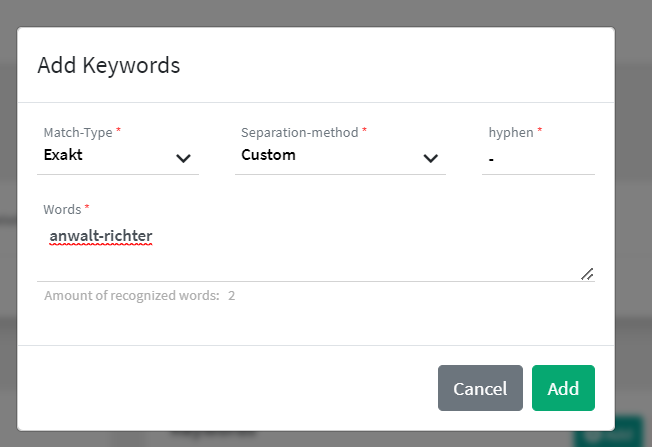Open the Separation-method dropdown showing Custom

(330, 156)
